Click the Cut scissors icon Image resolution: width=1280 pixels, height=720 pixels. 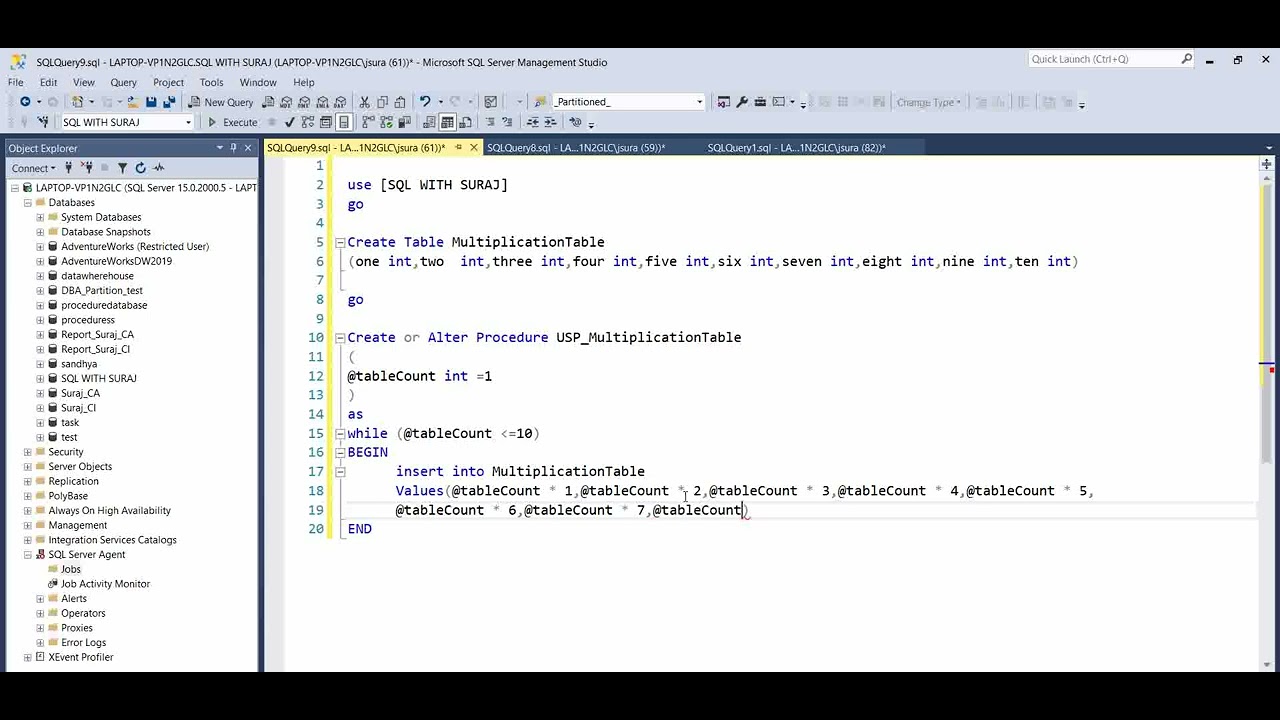pos(365,102)
